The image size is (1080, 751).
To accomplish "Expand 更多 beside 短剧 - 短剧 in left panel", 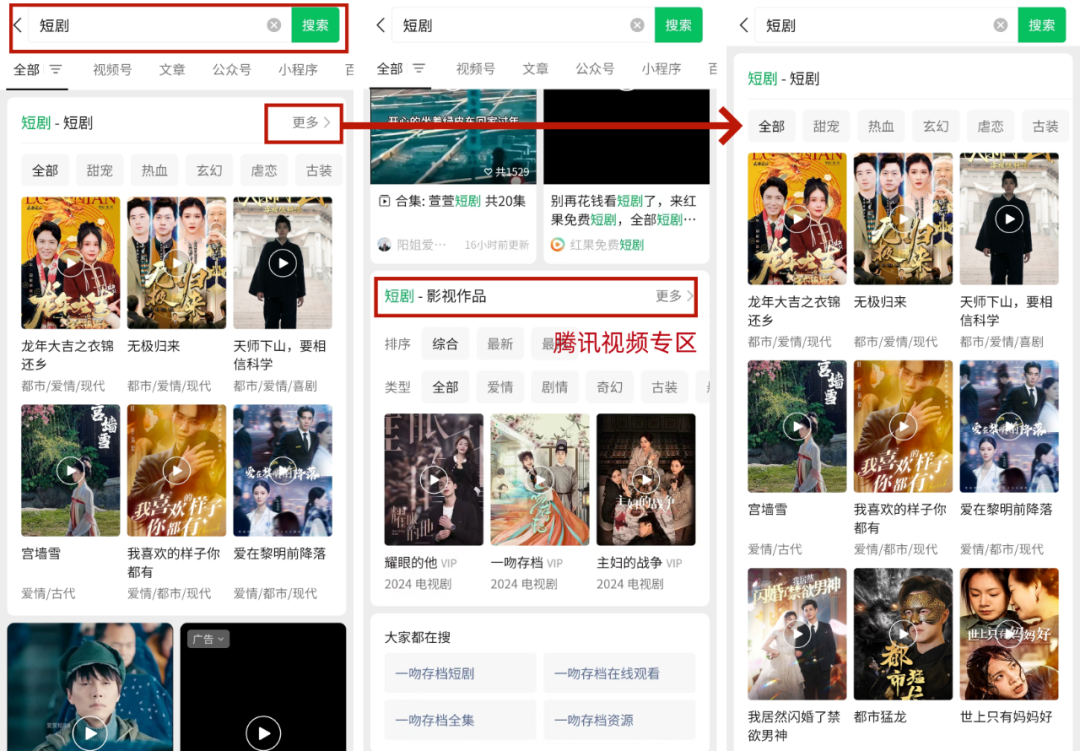I will [311, 123].
